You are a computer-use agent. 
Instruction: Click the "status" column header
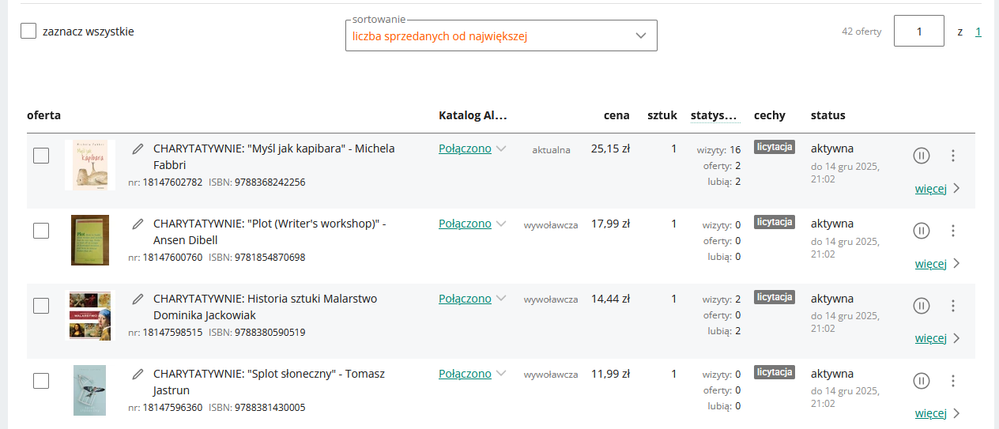tap(828, 115)
